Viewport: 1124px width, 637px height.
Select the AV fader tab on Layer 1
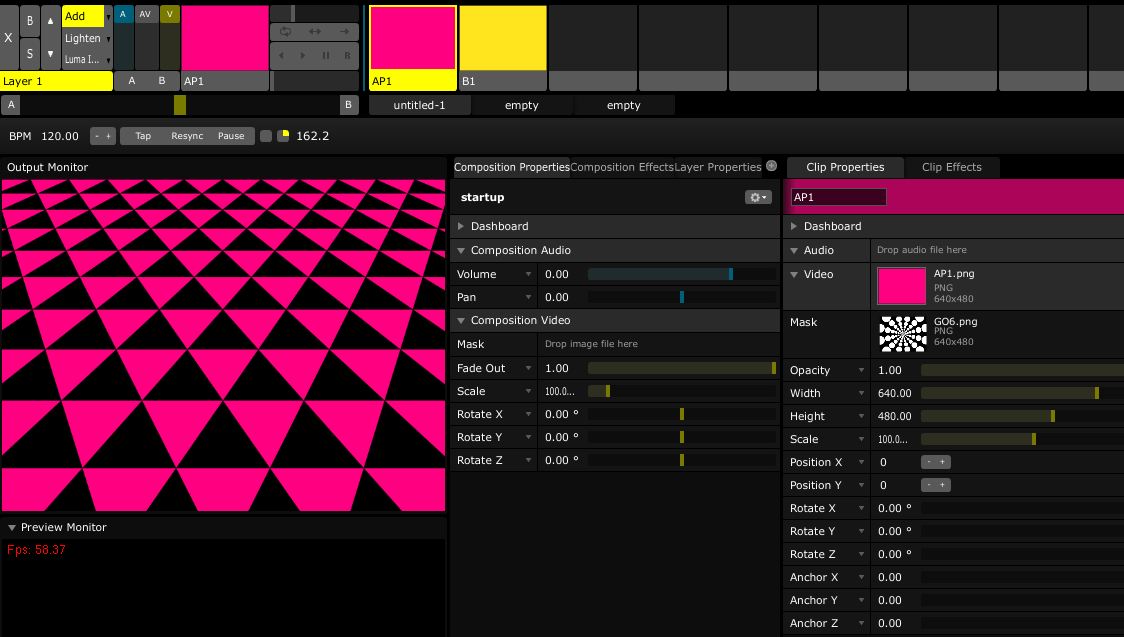click(x=146, y=14)
